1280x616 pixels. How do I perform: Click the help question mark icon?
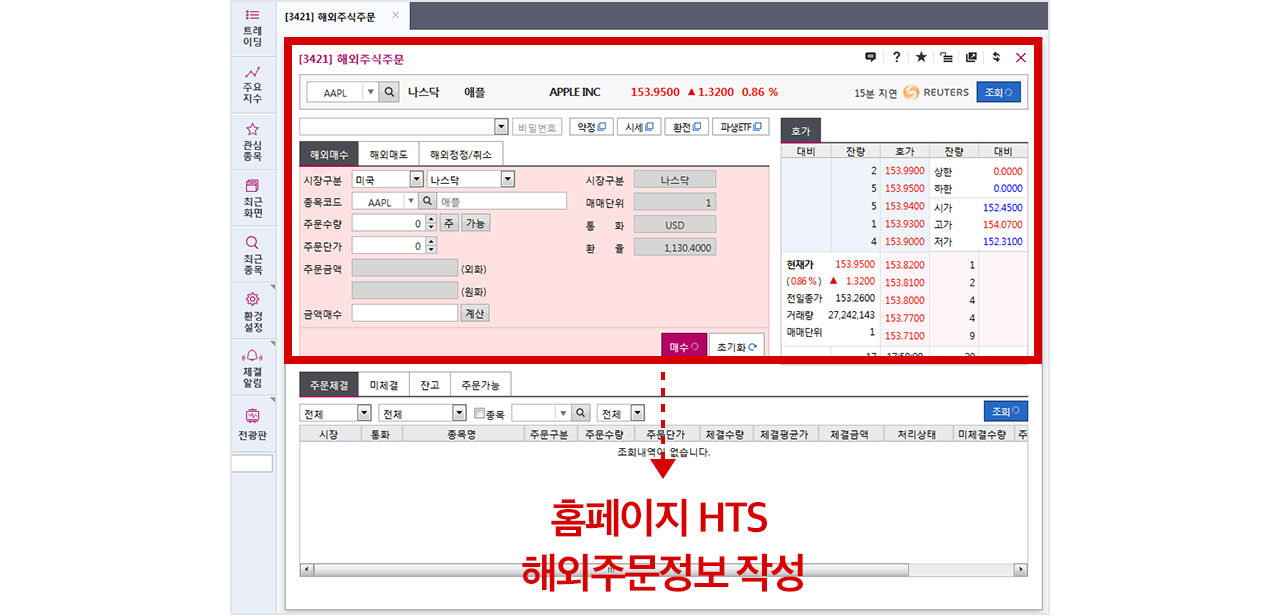(x=897, y=58)
